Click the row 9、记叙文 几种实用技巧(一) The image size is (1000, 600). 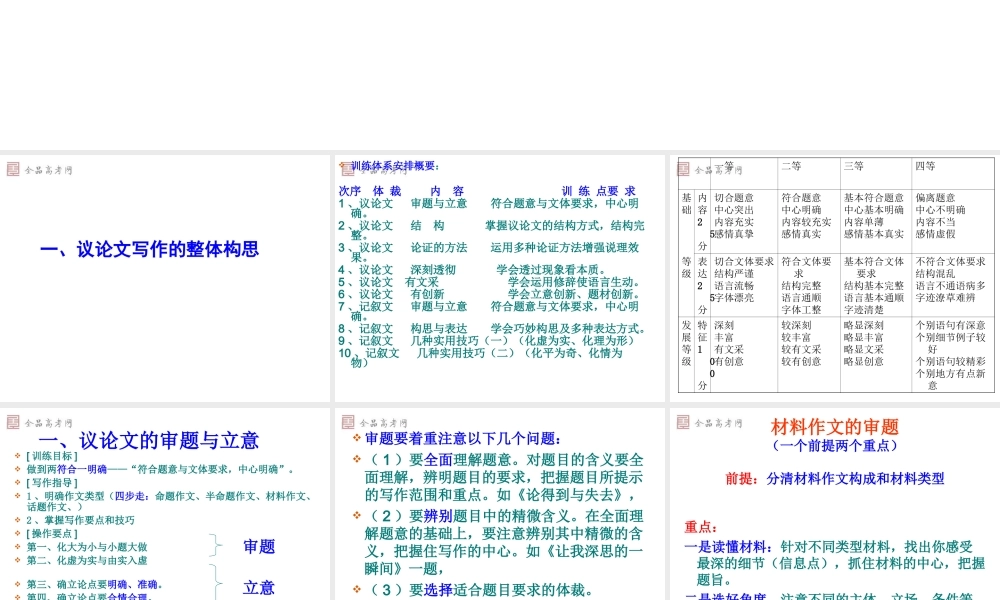[x=487, y=340]
